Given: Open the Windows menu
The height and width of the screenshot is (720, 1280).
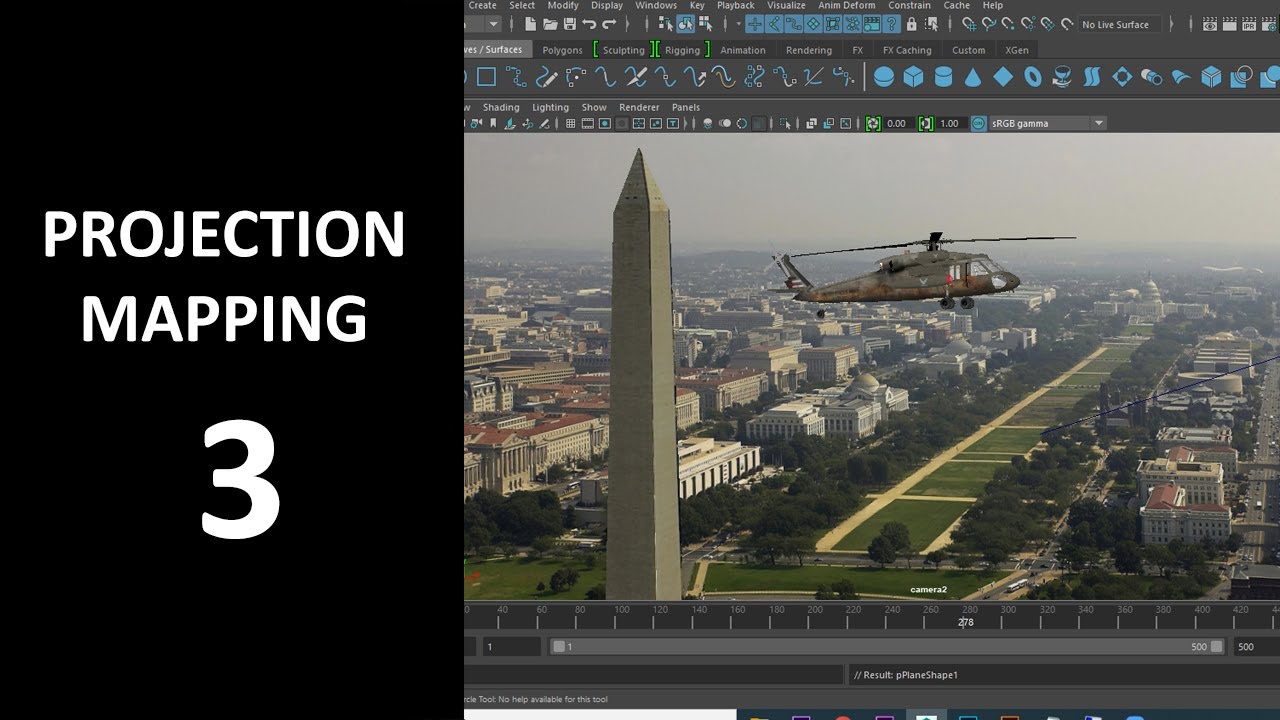Looking at the screenshot, I should click(656, 5).
